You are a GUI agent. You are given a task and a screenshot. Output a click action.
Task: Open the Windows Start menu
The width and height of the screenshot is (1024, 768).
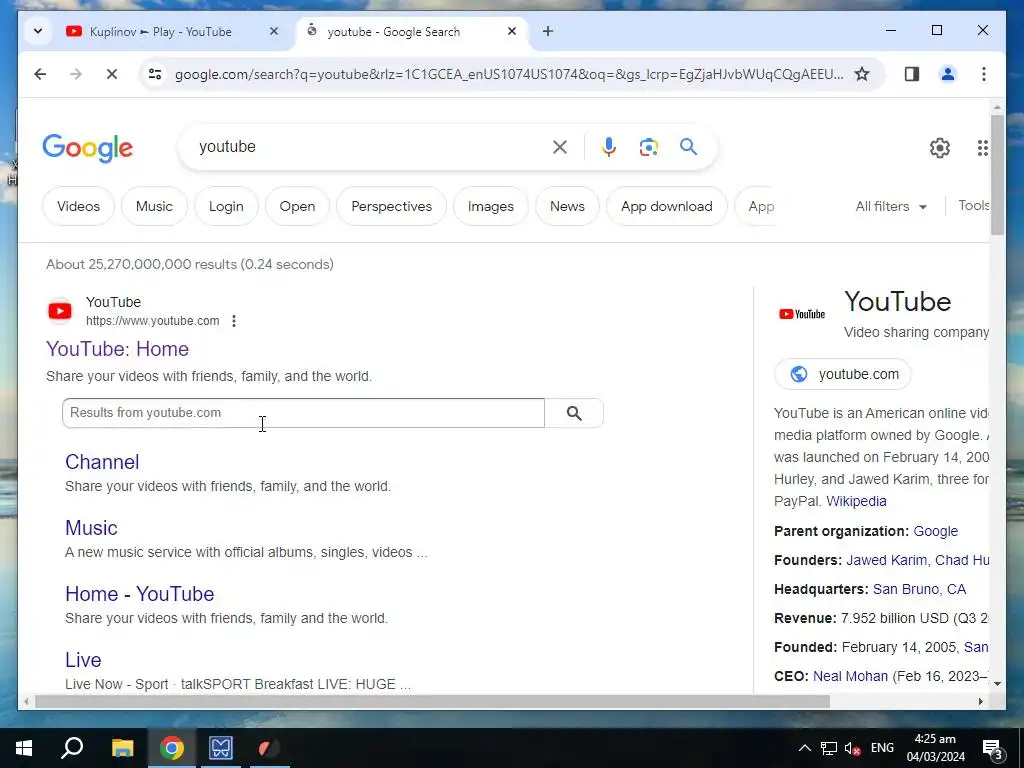tap(24, 748)
